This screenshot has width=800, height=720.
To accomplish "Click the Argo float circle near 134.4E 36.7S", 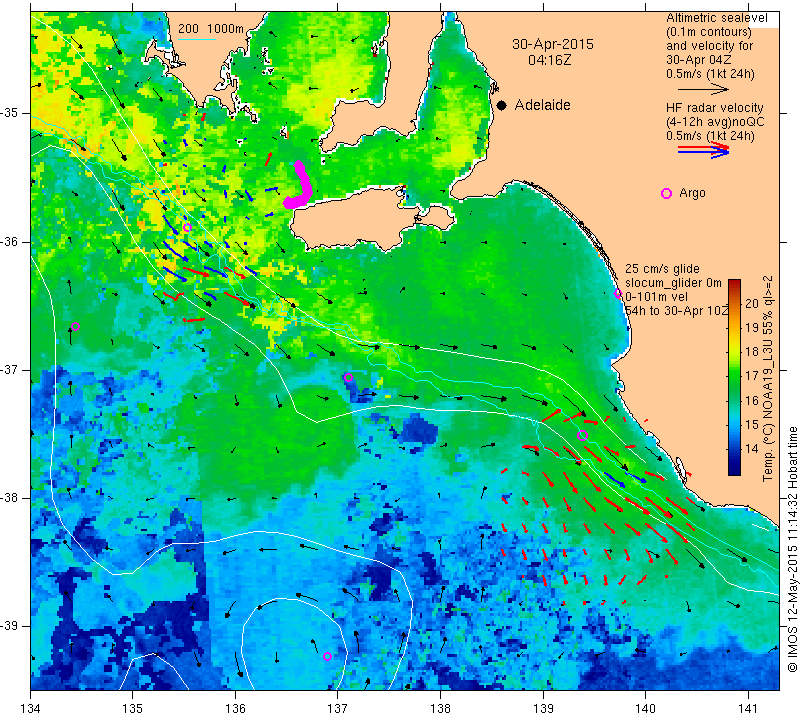I will (76, 327).
